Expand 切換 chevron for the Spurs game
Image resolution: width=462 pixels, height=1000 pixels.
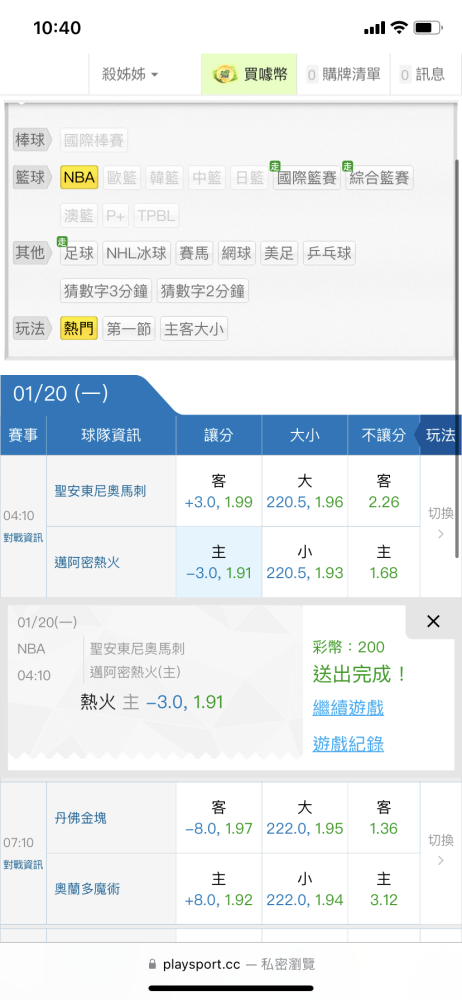tap(440, 522)
